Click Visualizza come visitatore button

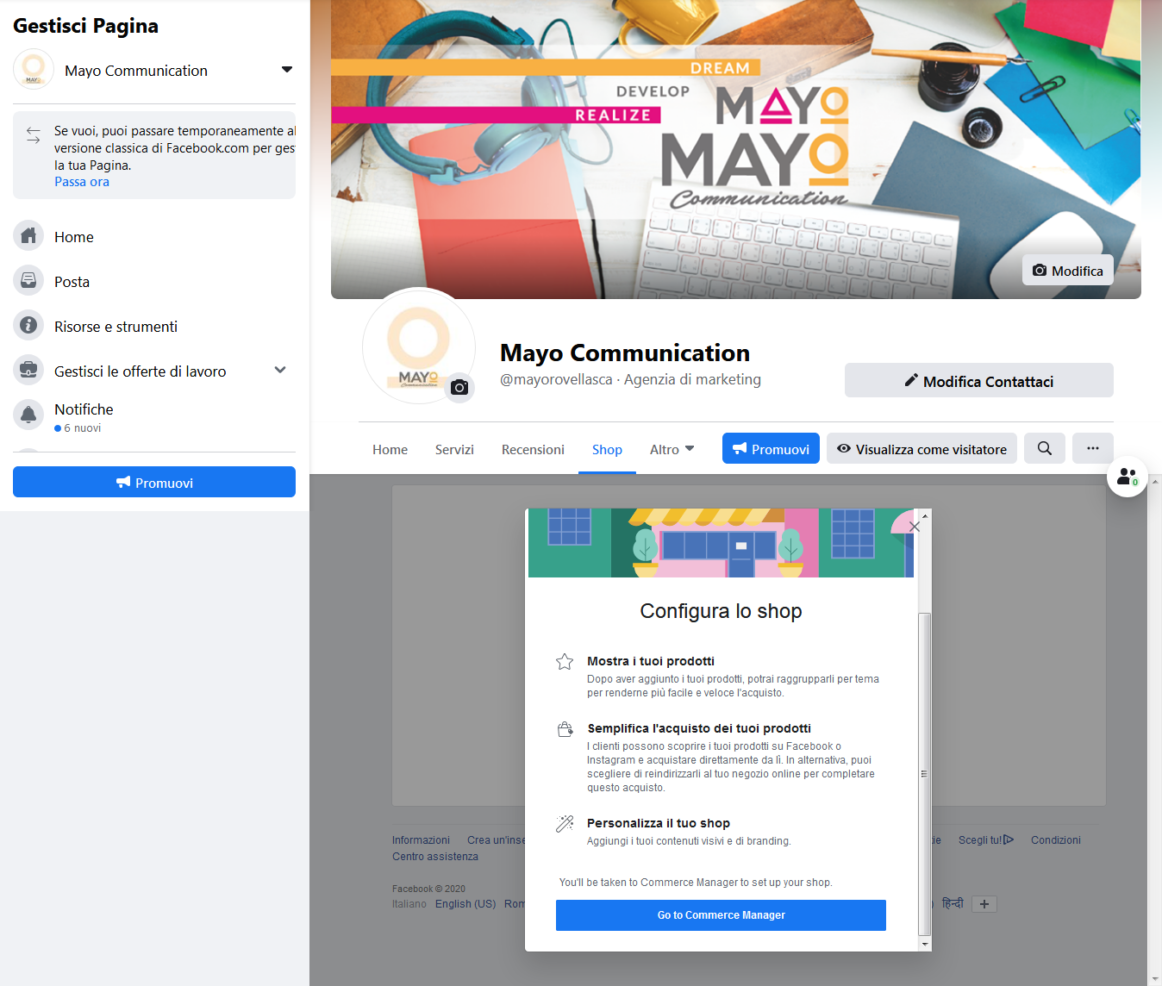(921, 448)
